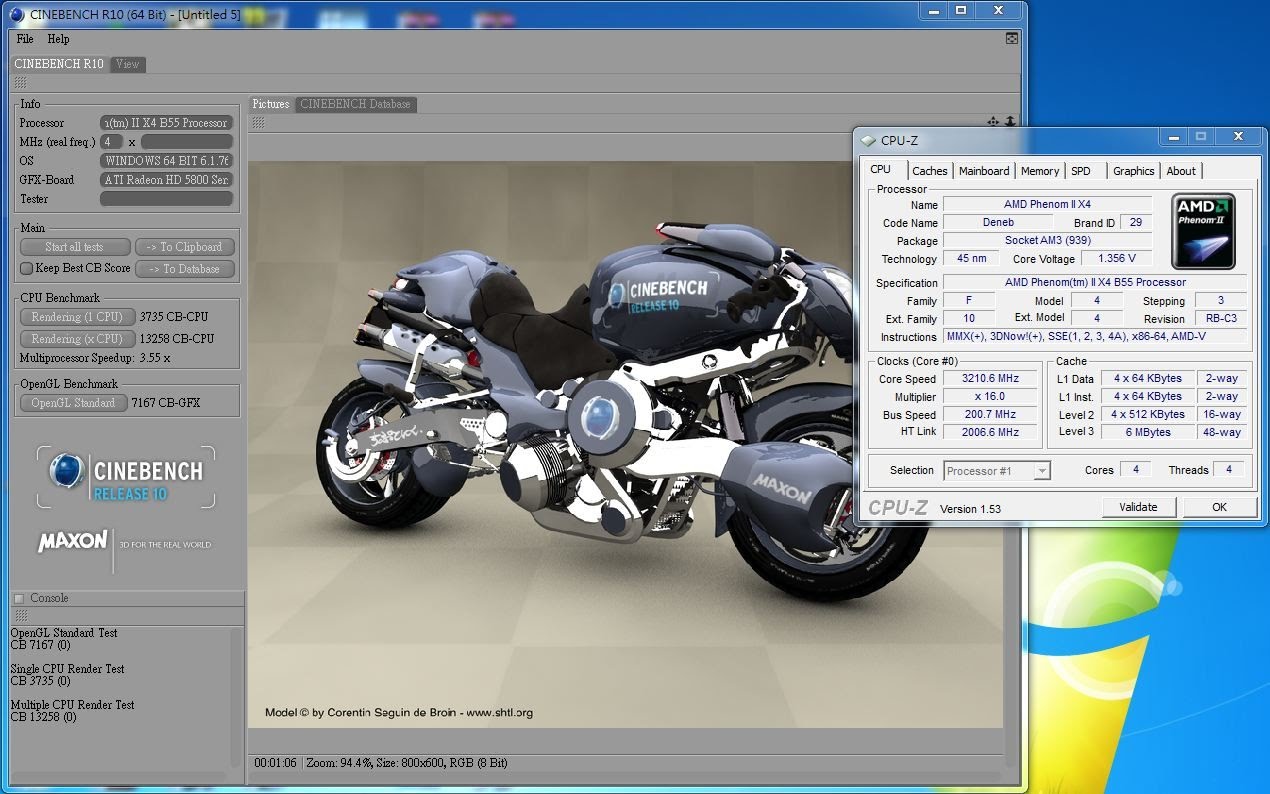Switch to the CINEBENCH Database tab
This screenshot has width=1270, height=794.
355,104
